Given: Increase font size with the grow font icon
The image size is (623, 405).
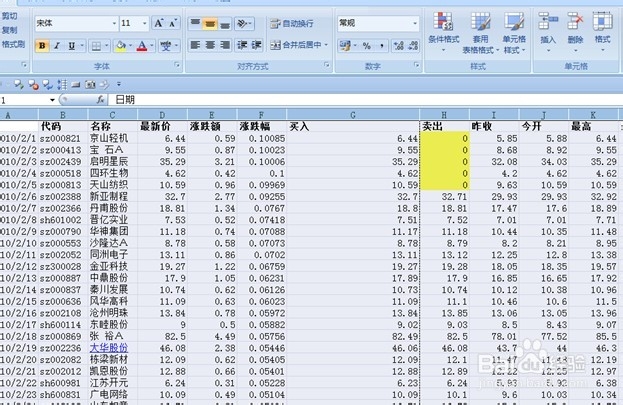Looking at the screenshot, I should pos(158,23).
